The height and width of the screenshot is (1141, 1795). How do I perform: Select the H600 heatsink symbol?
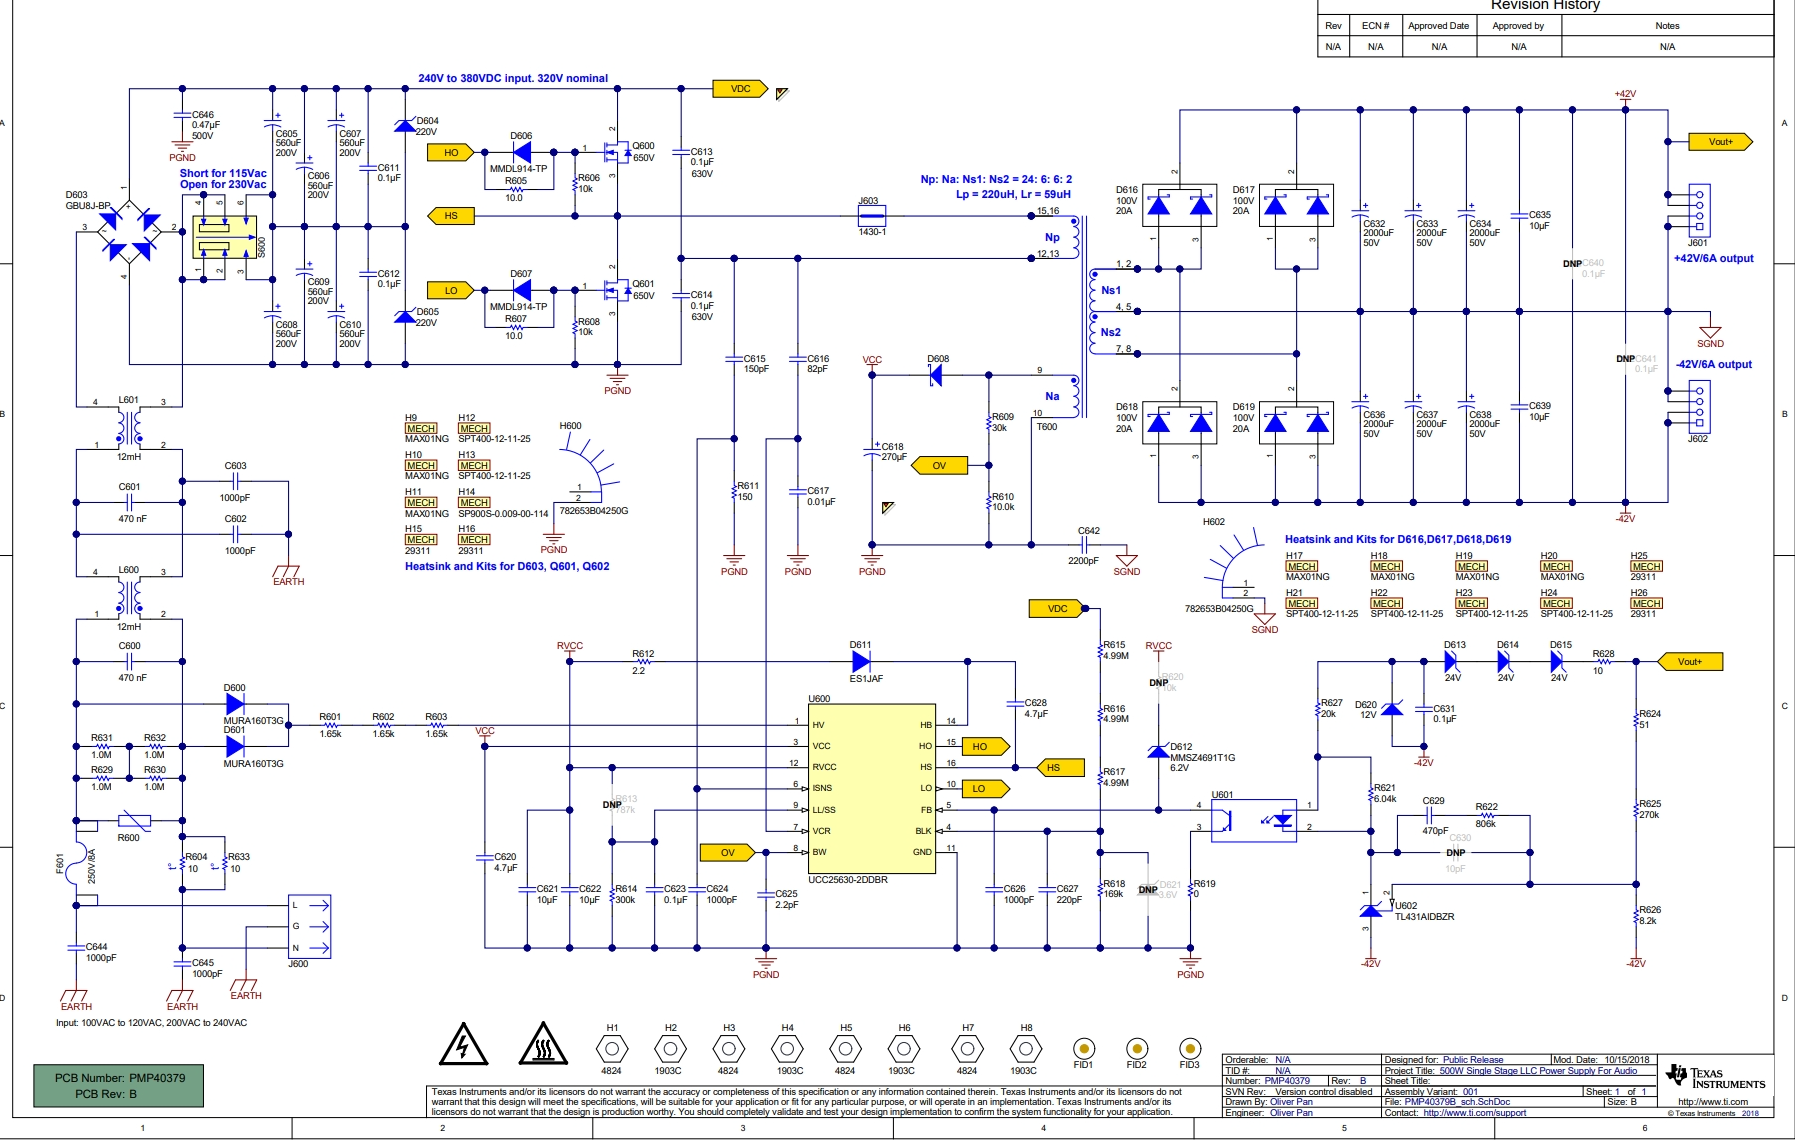pos(587,470)
